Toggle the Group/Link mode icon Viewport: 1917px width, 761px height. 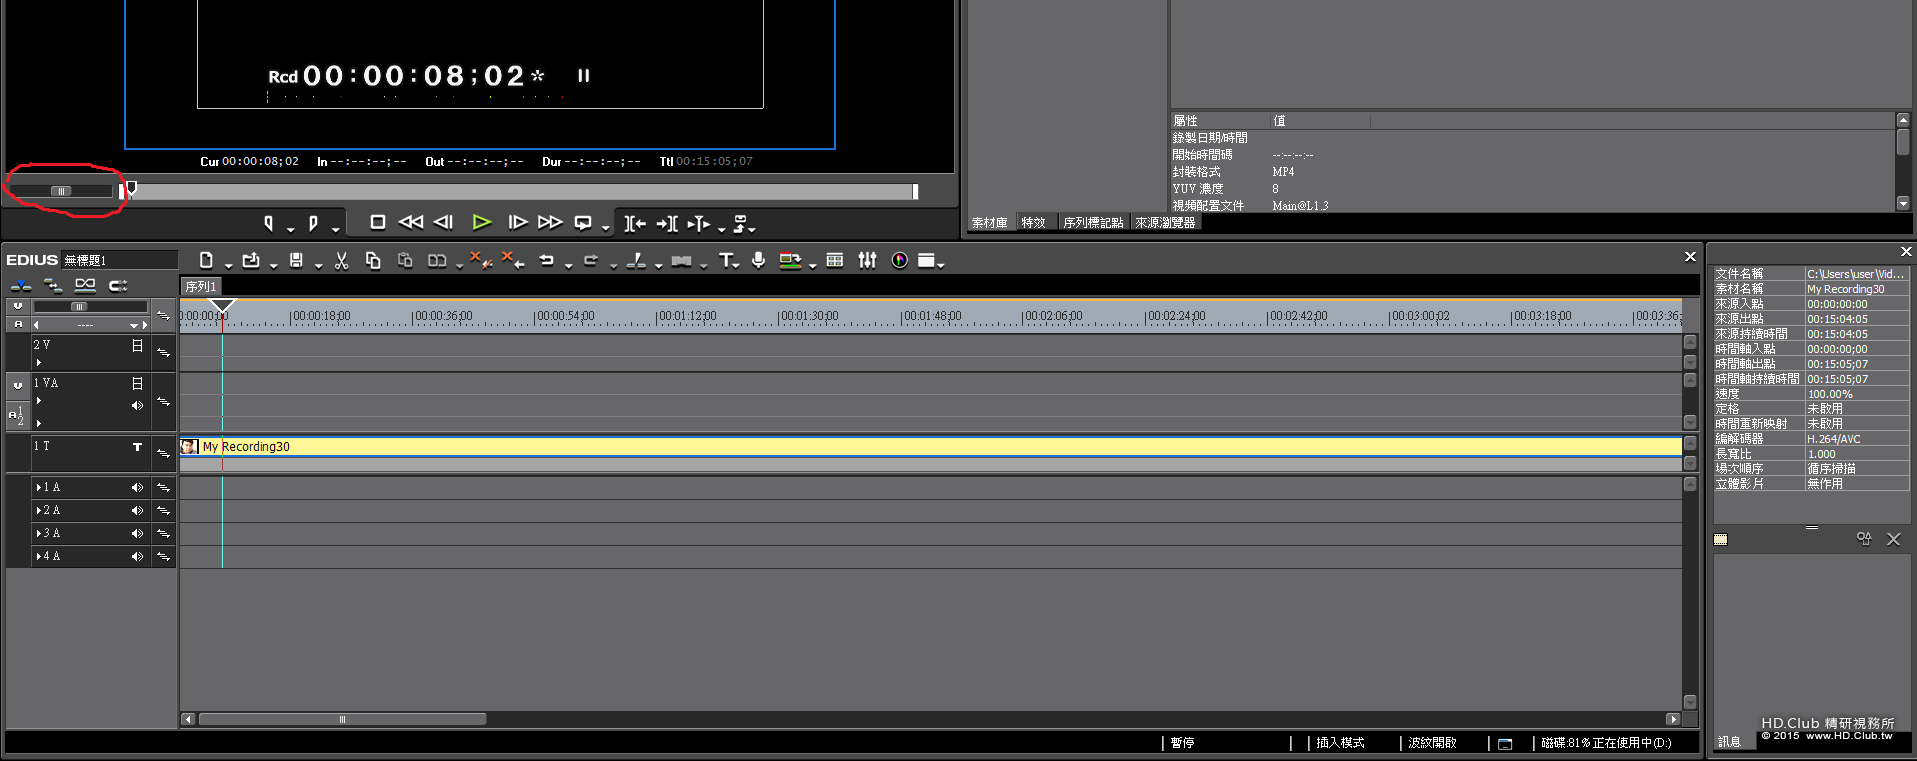point(85,286)
